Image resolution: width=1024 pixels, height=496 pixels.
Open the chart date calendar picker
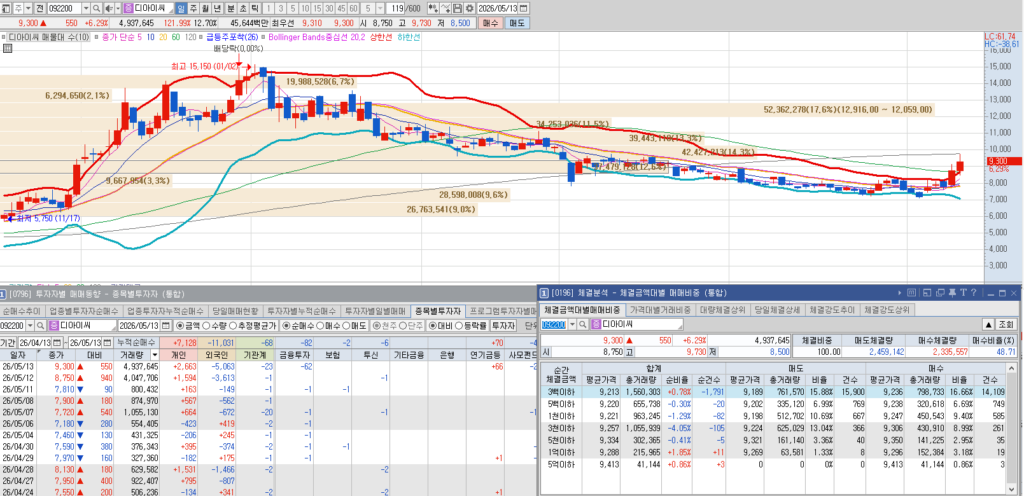point(524,8)
